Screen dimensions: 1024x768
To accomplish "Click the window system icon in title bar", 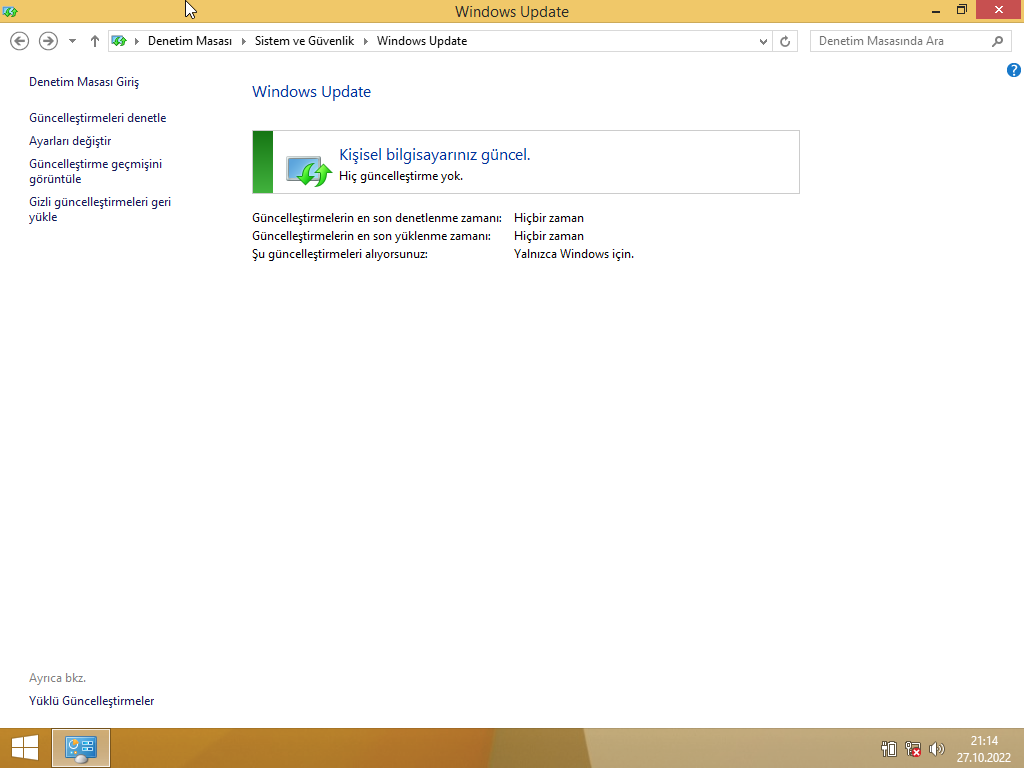I will 10,11.
